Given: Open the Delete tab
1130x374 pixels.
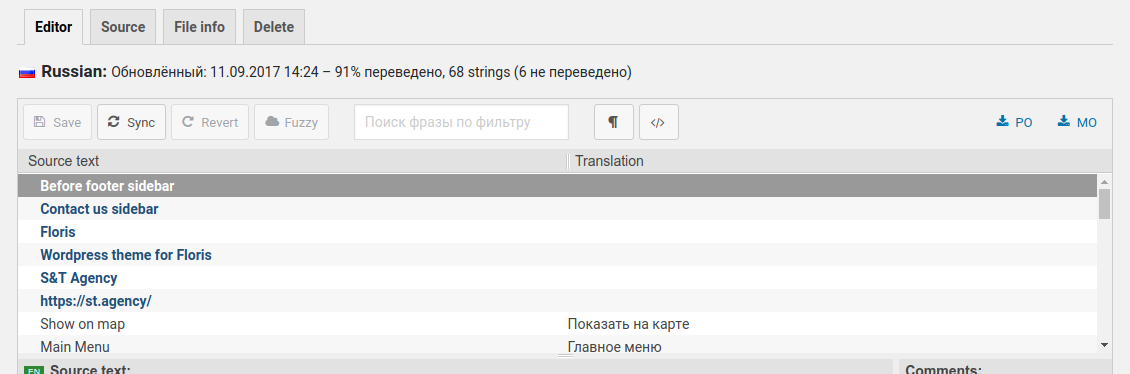Looking at the screenshot, I should coord(274,27).
